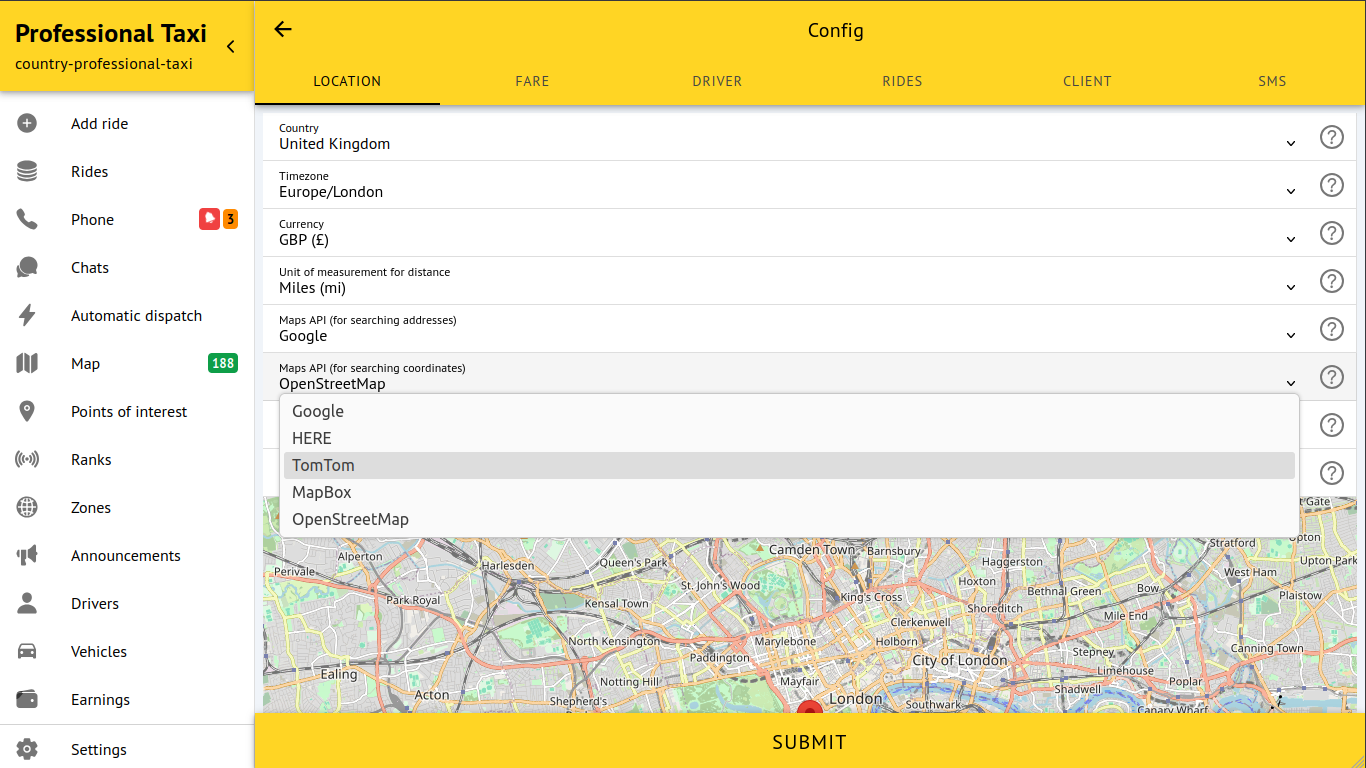Screen dimensions: 1366x768
Task: Open the Zones globe icon
Action: (x=27, y=508)
